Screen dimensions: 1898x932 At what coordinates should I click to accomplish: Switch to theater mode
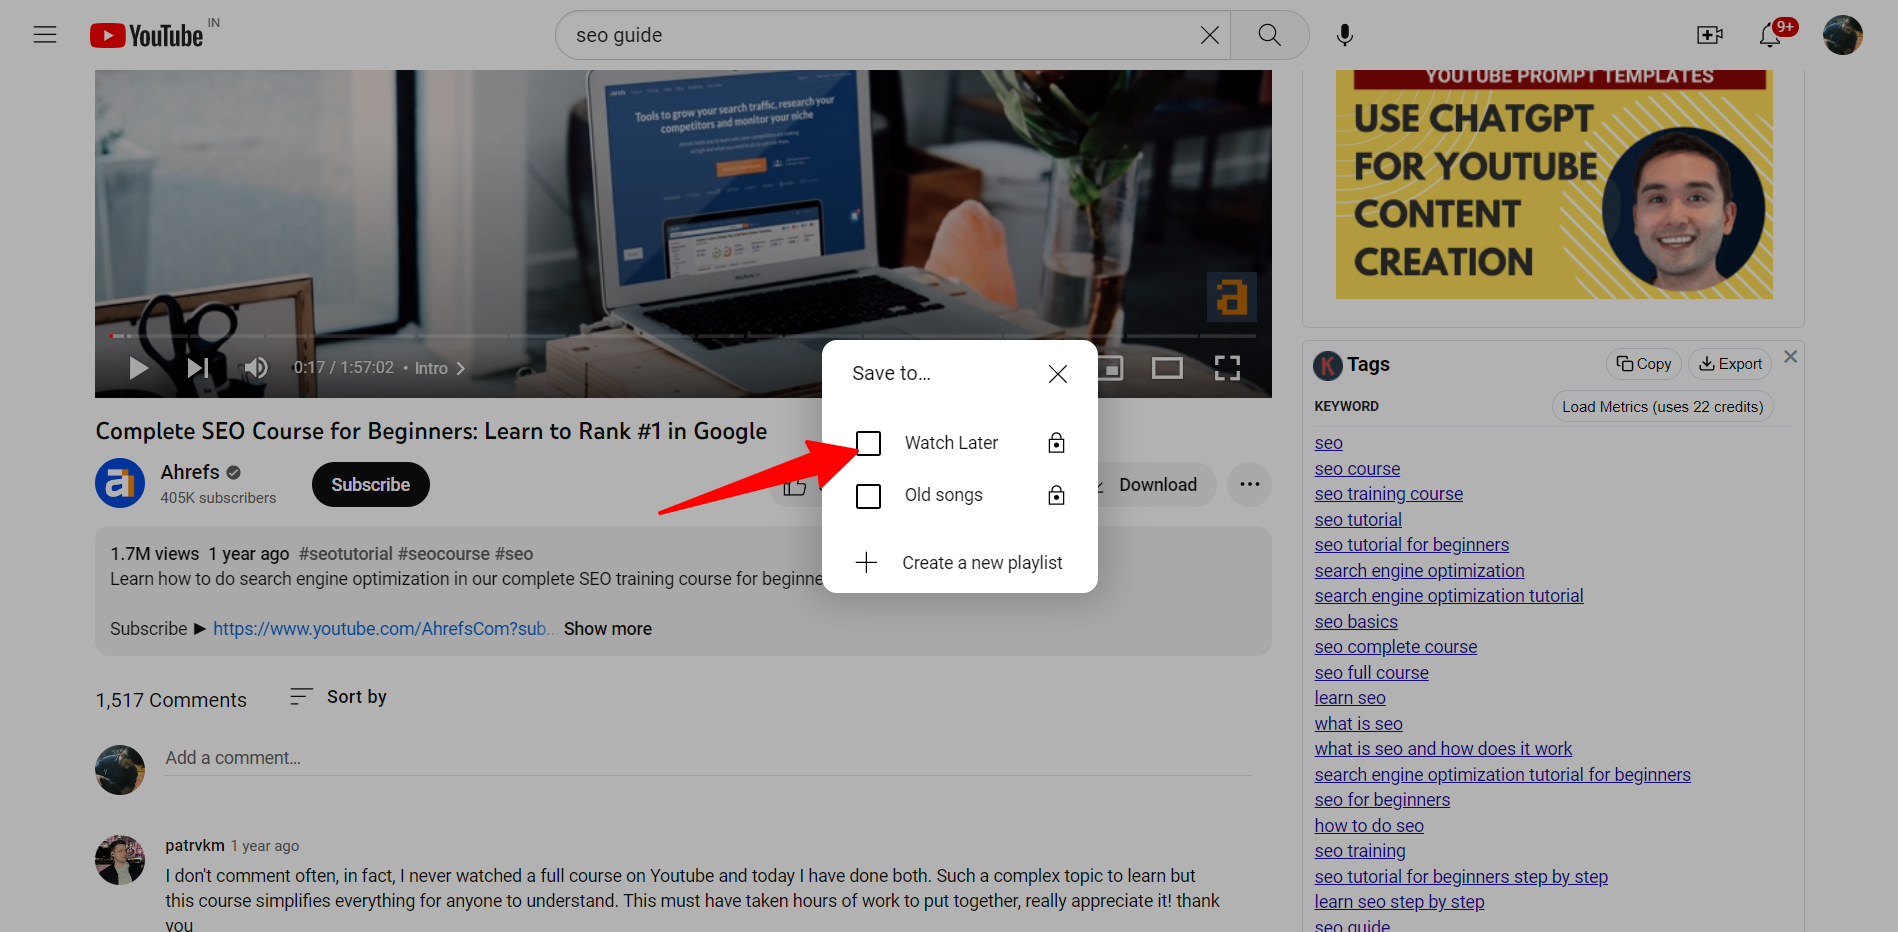[1167, 368]
